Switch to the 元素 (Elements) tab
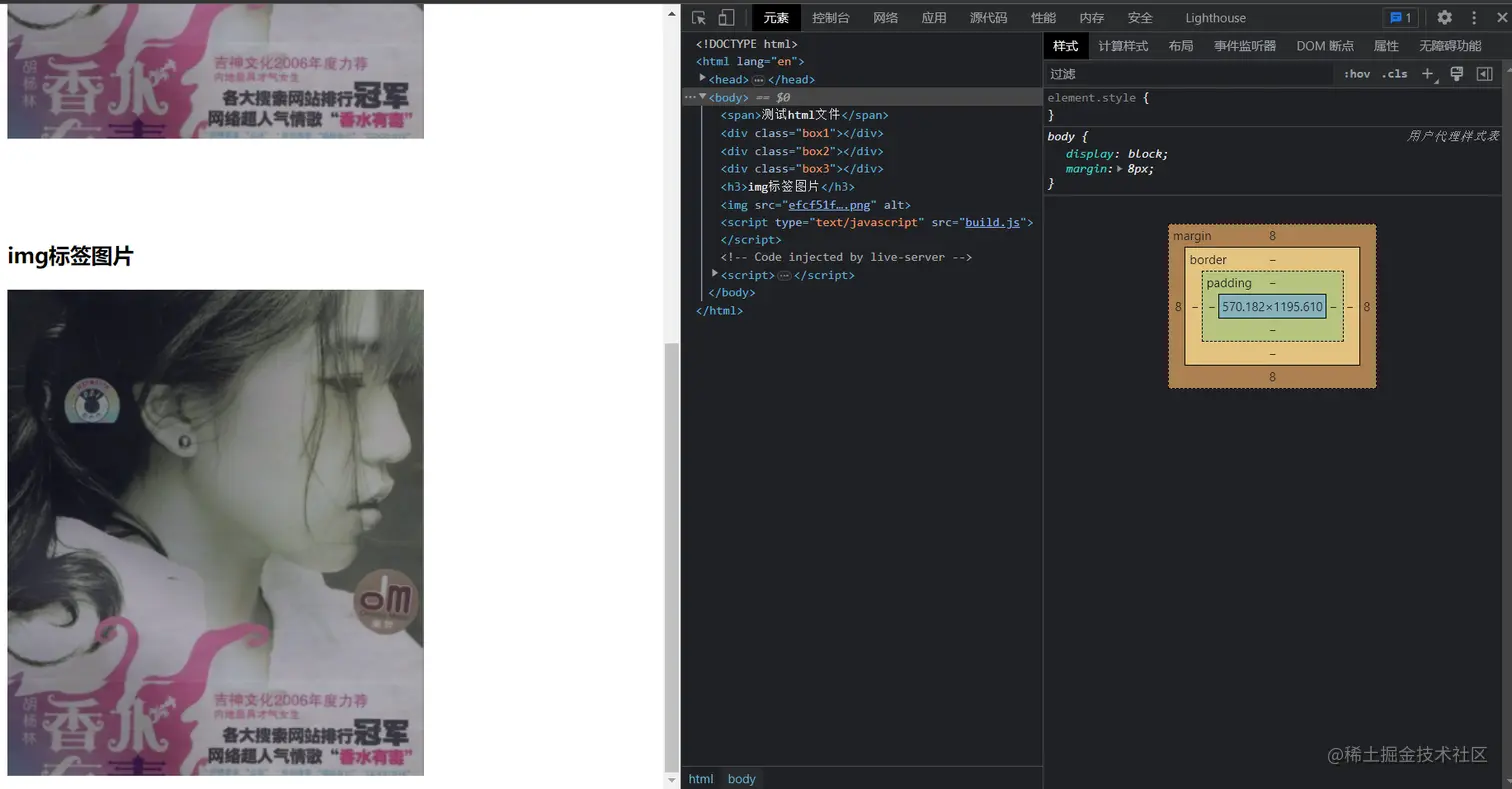1512x789 pixels. click(x=776, y=18)
